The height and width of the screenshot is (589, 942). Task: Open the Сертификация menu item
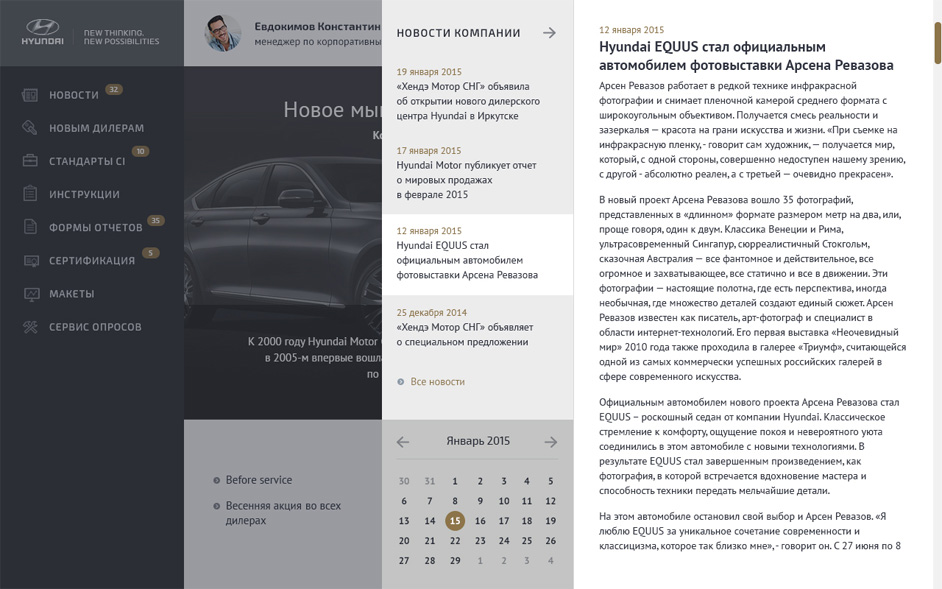pyautogui.click(x=92, y=261)
